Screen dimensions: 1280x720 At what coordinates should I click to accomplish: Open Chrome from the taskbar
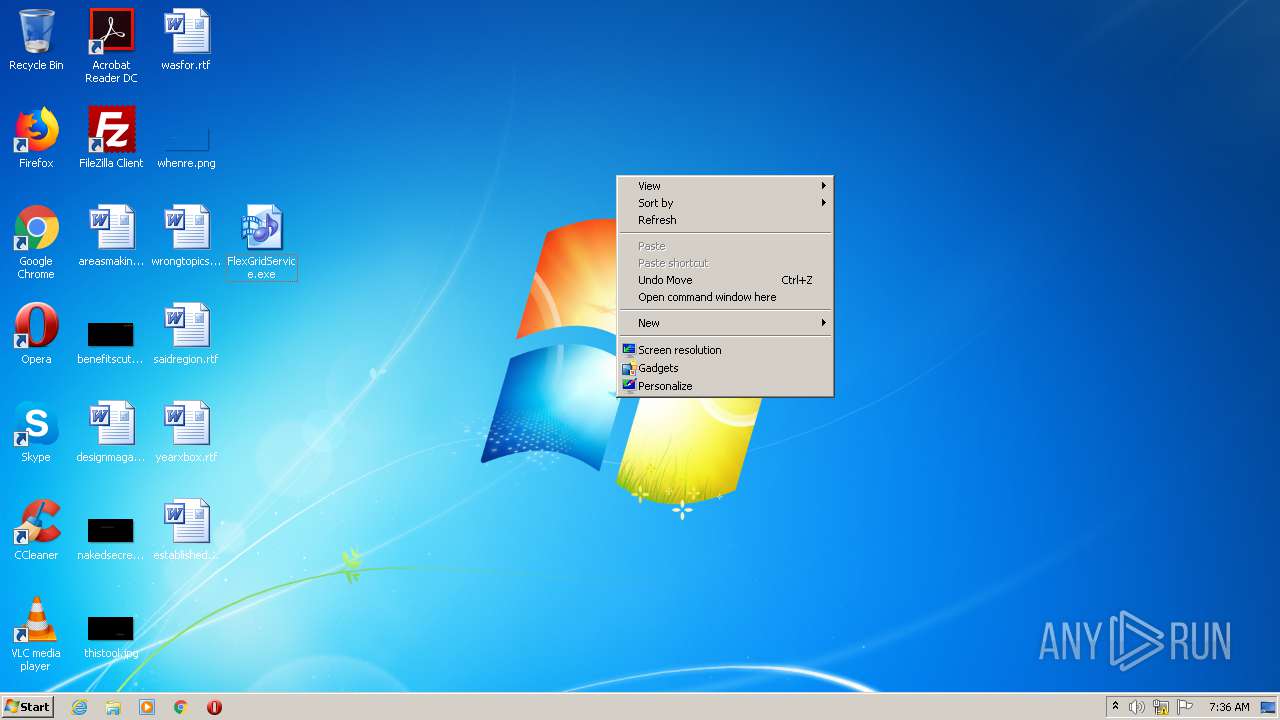pyautogui.click(x=181, y=707)
